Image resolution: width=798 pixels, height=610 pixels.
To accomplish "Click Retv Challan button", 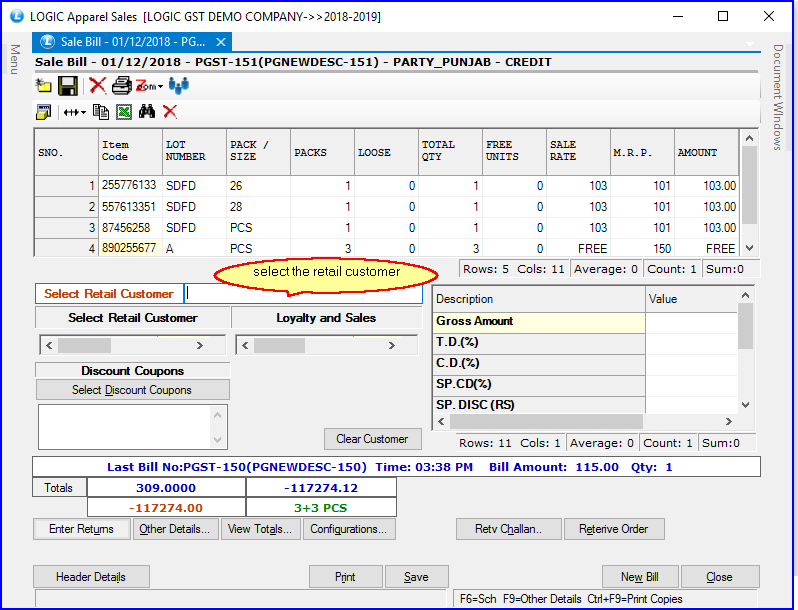I will click(508, 529).
